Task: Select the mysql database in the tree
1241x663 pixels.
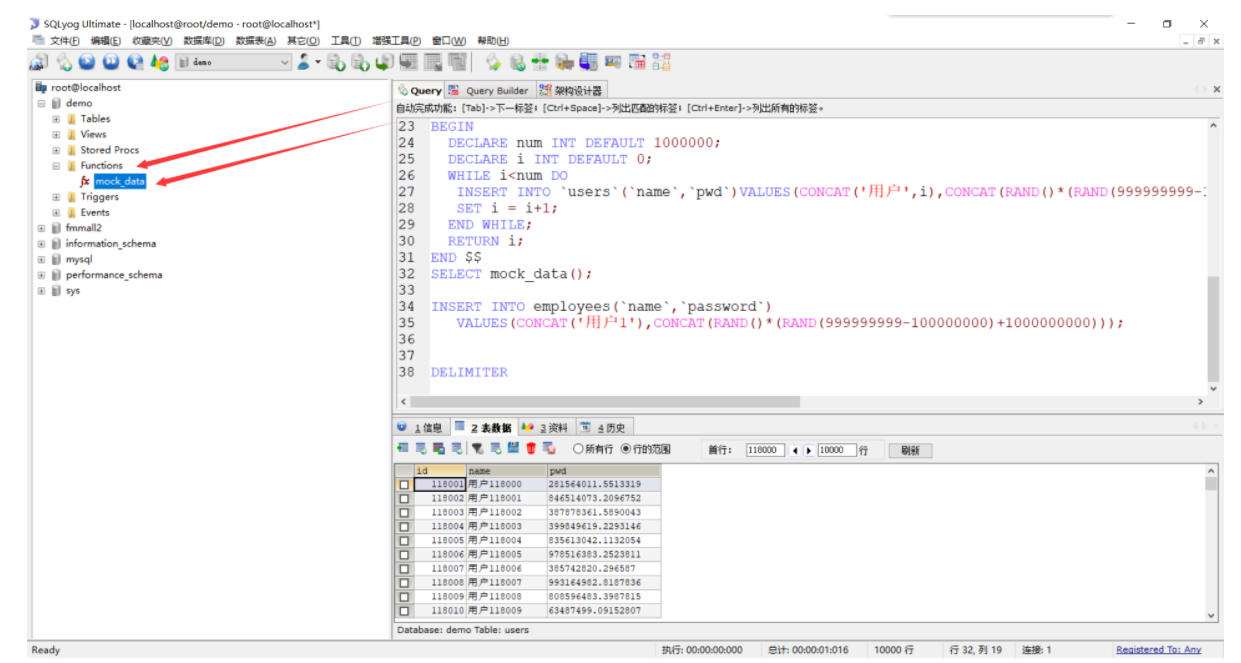Action: tap(79, 259)
